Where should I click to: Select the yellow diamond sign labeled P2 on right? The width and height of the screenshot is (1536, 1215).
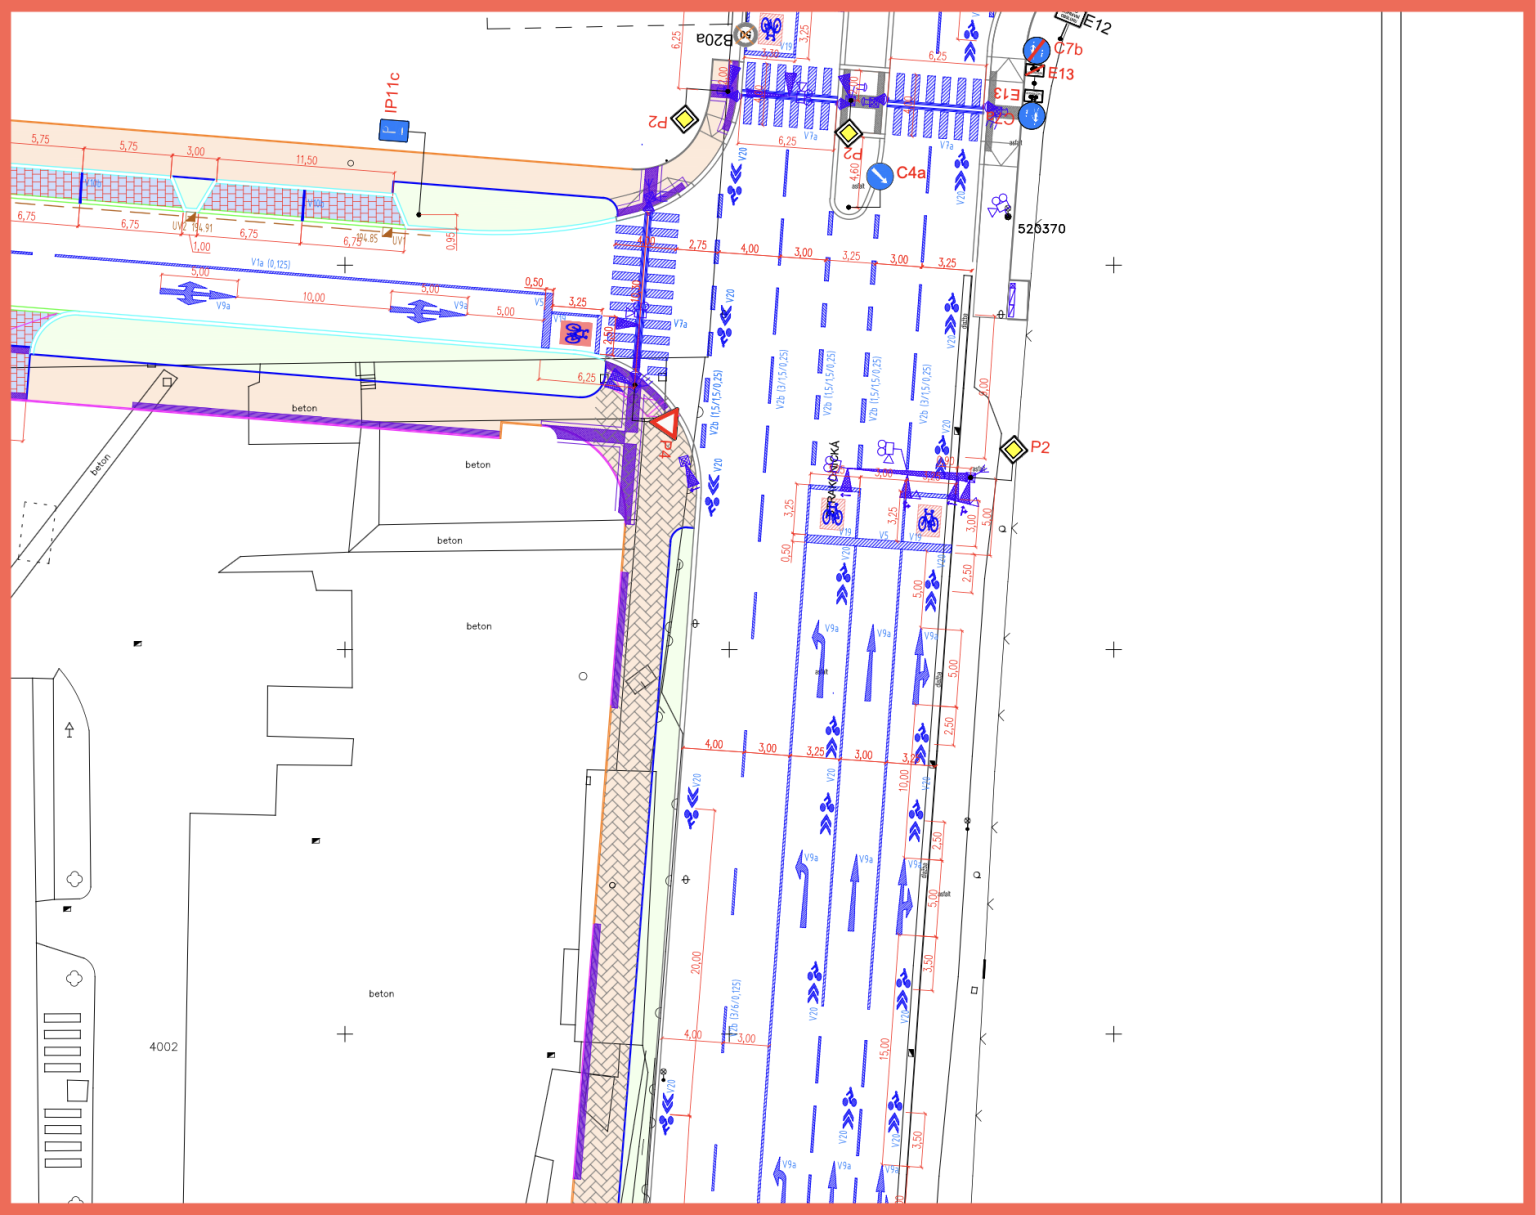pos(1013,449)
